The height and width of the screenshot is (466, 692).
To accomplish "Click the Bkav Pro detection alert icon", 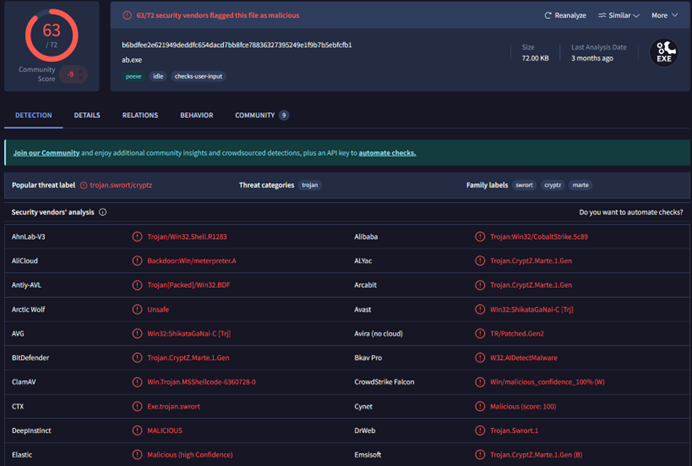I will point(480,358).
